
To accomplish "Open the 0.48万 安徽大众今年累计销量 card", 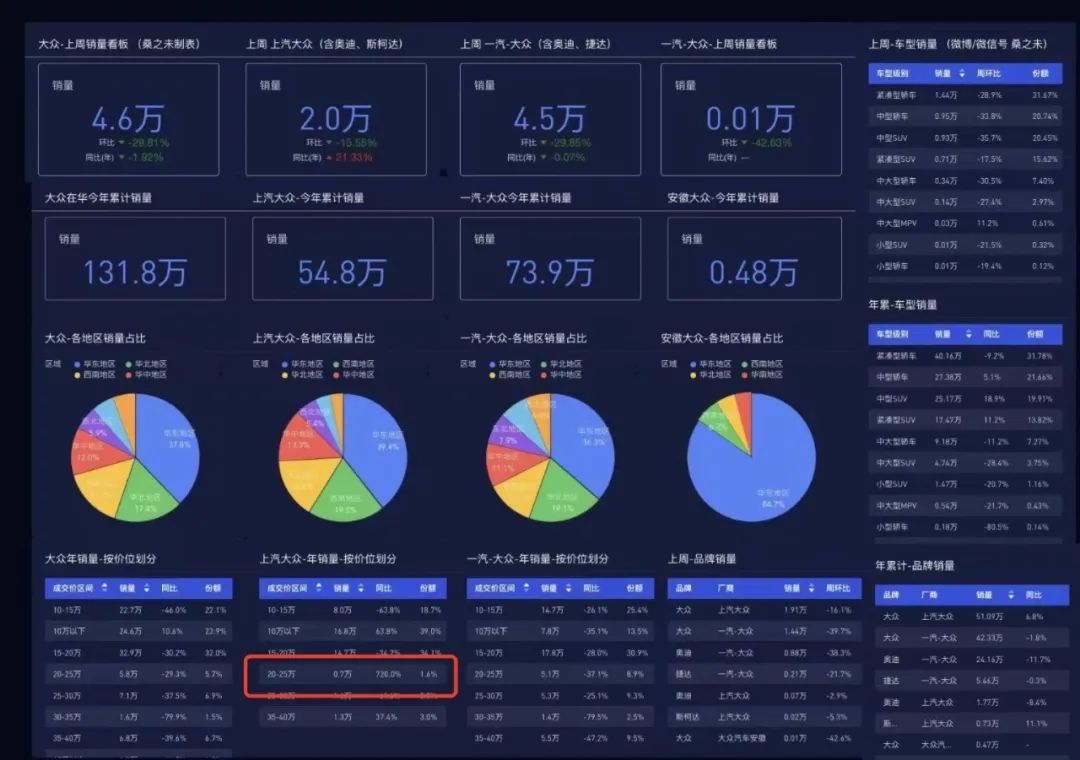I will click(754, 258).
